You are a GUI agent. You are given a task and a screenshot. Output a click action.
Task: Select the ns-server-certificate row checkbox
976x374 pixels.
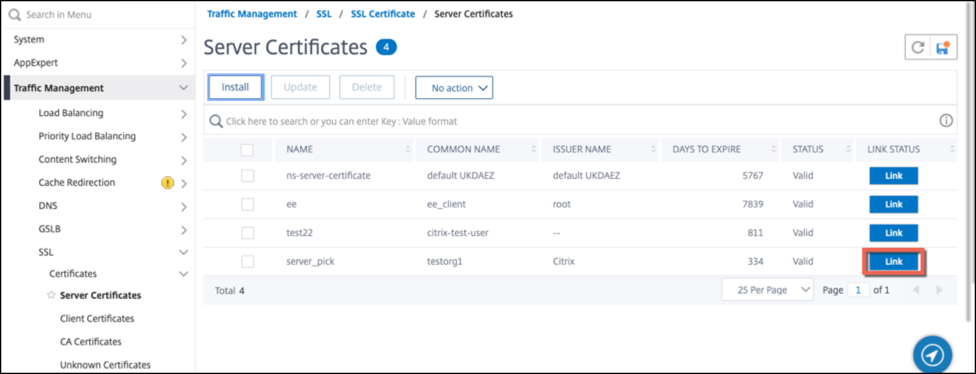pyautogui.click(x=247, y=175)
